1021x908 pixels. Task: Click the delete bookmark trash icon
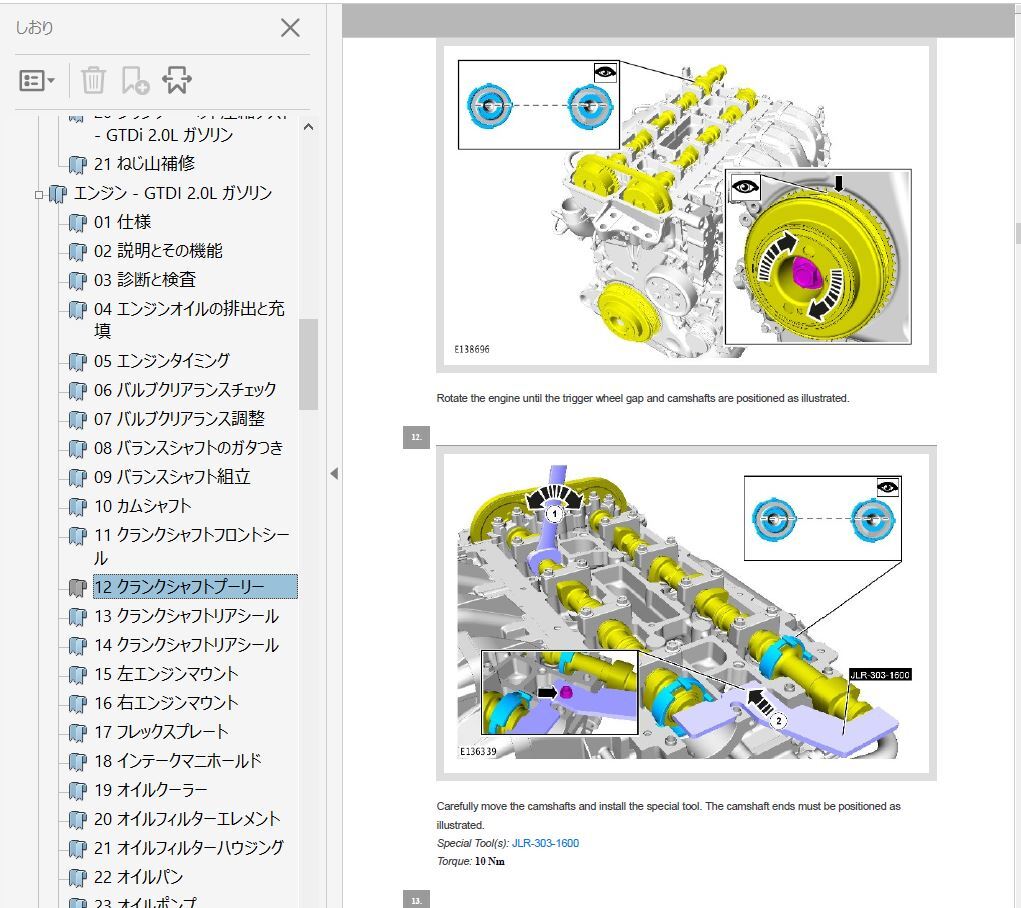tap(93, 81)
